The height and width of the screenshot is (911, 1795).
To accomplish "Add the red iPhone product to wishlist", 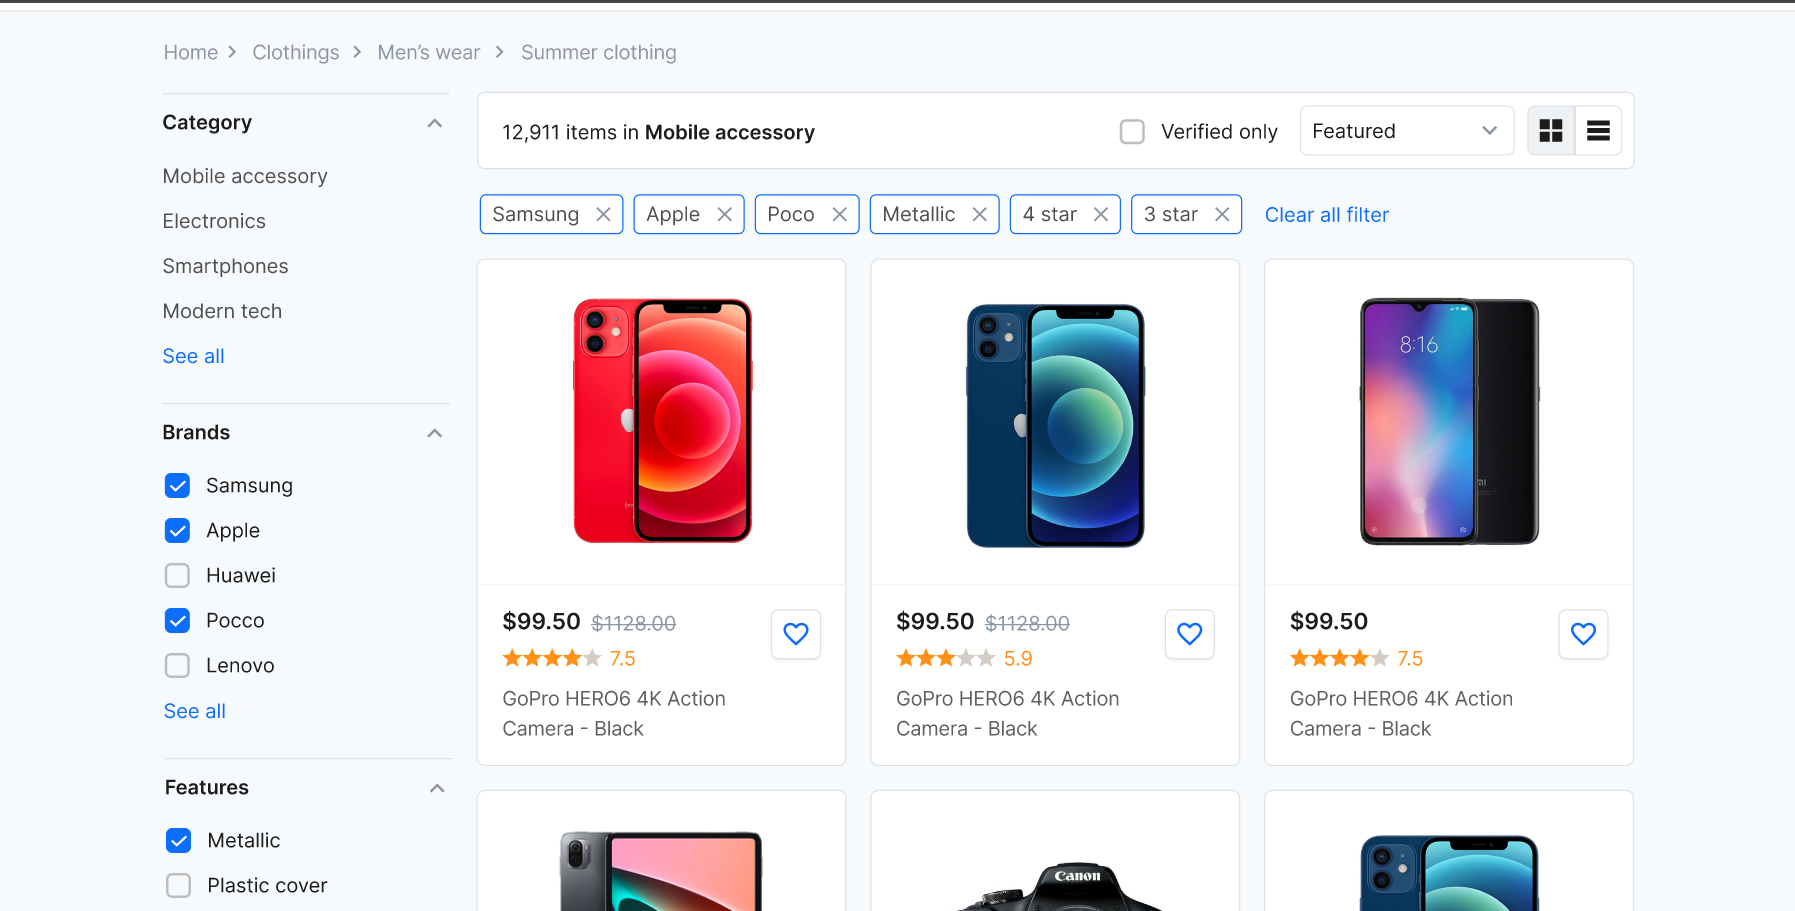I will click(x=796, y=634).
